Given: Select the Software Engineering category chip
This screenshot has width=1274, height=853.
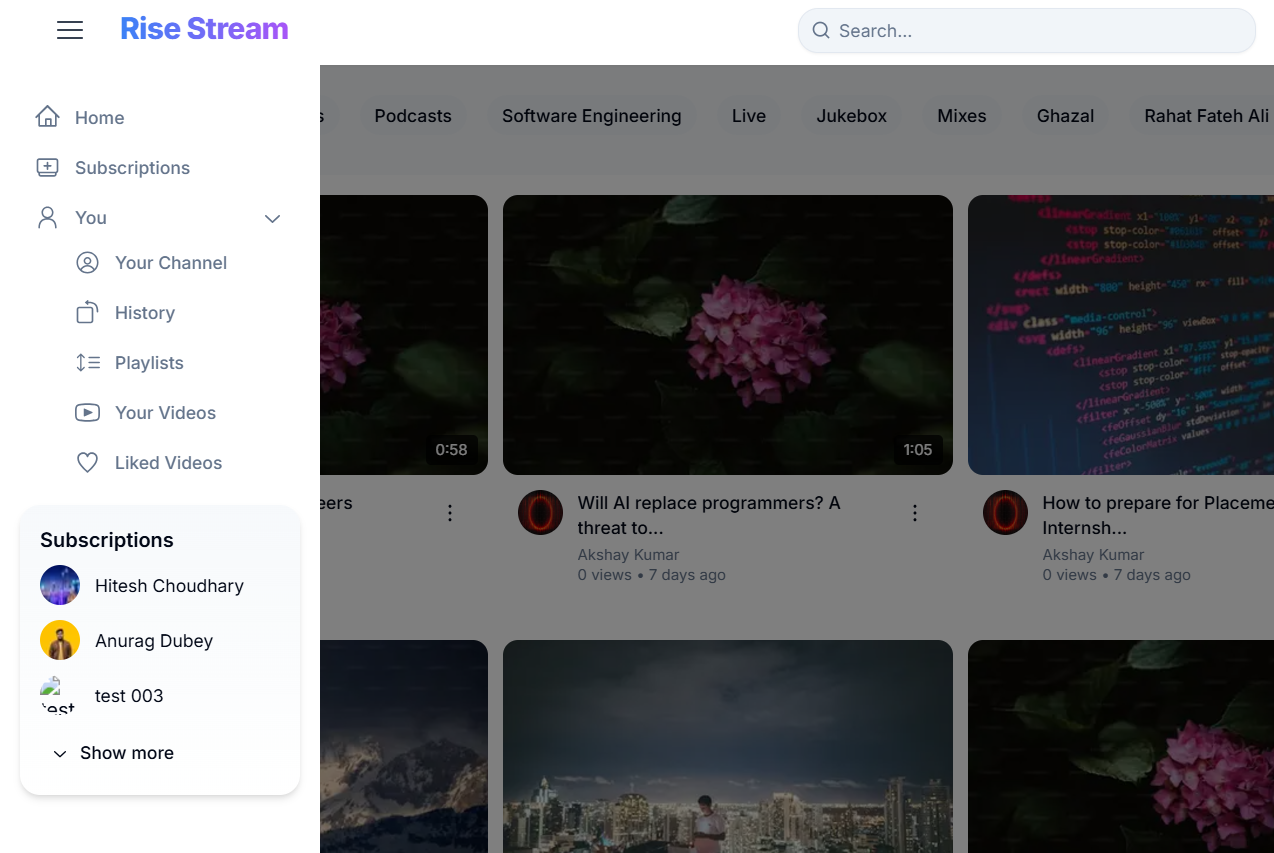Looking at the screenshot, I should 592,116.
